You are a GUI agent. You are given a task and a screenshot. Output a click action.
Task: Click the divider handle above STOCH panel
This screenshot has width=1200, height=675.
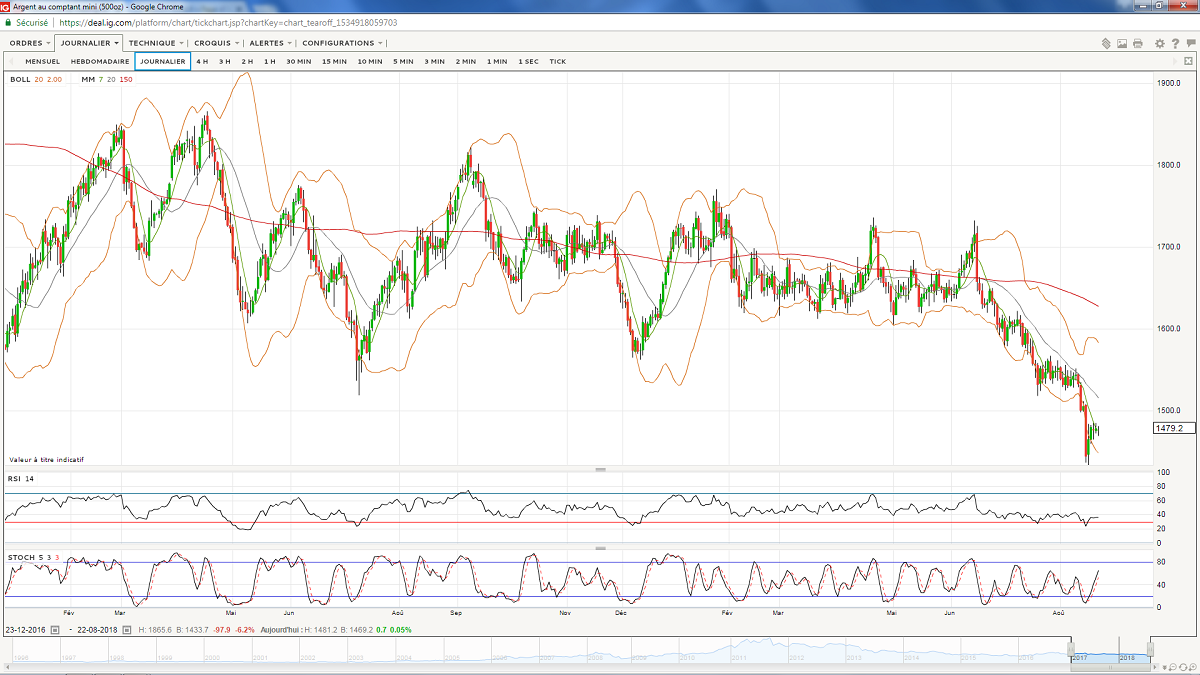click(600, 548)
